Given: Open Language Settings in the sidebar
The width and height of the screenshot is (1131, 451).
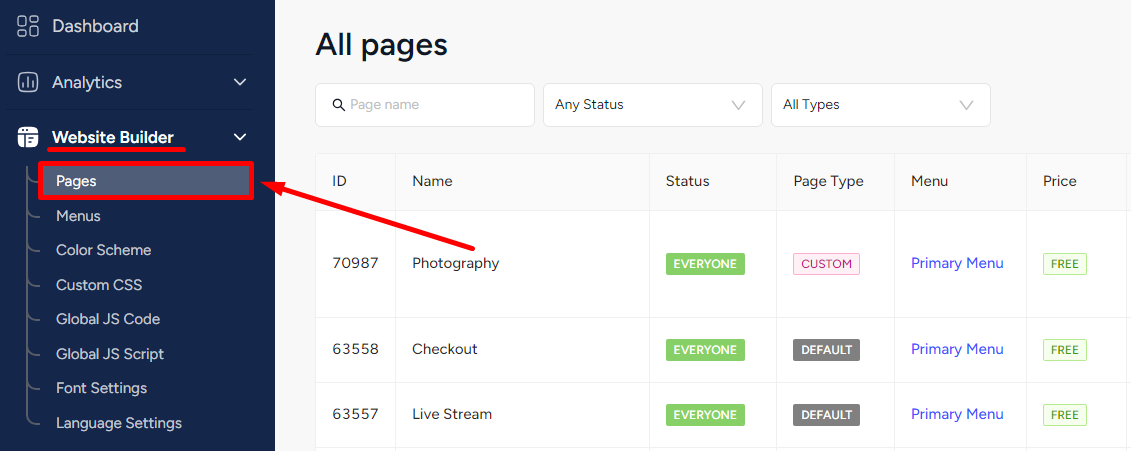Looking at the screenshot, I should tap(119, 423).
